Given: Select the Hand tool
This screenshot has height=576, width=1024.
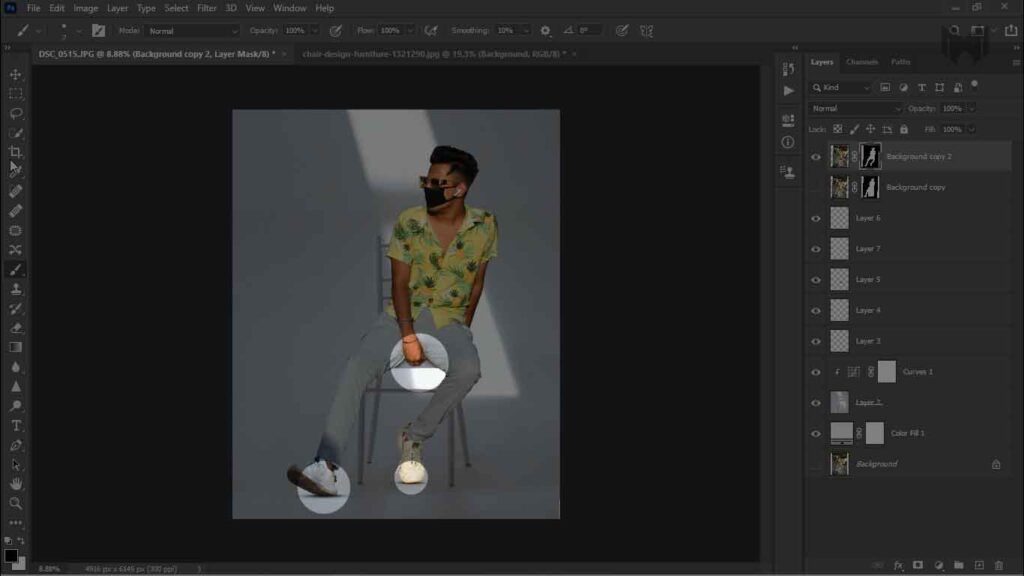Looking at the screenshot, I should coord(16,484).
